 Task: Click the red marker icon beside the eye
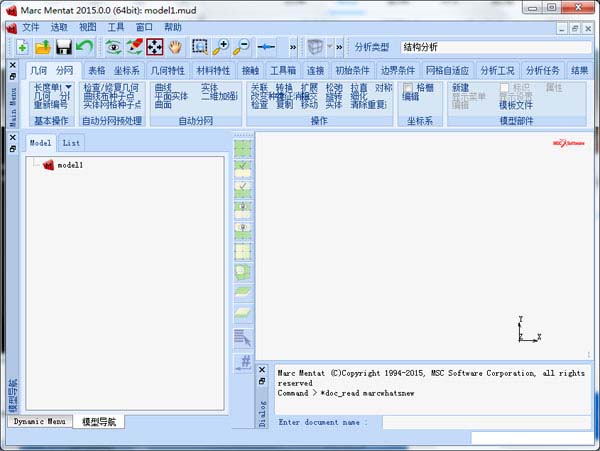click(135, 47)
